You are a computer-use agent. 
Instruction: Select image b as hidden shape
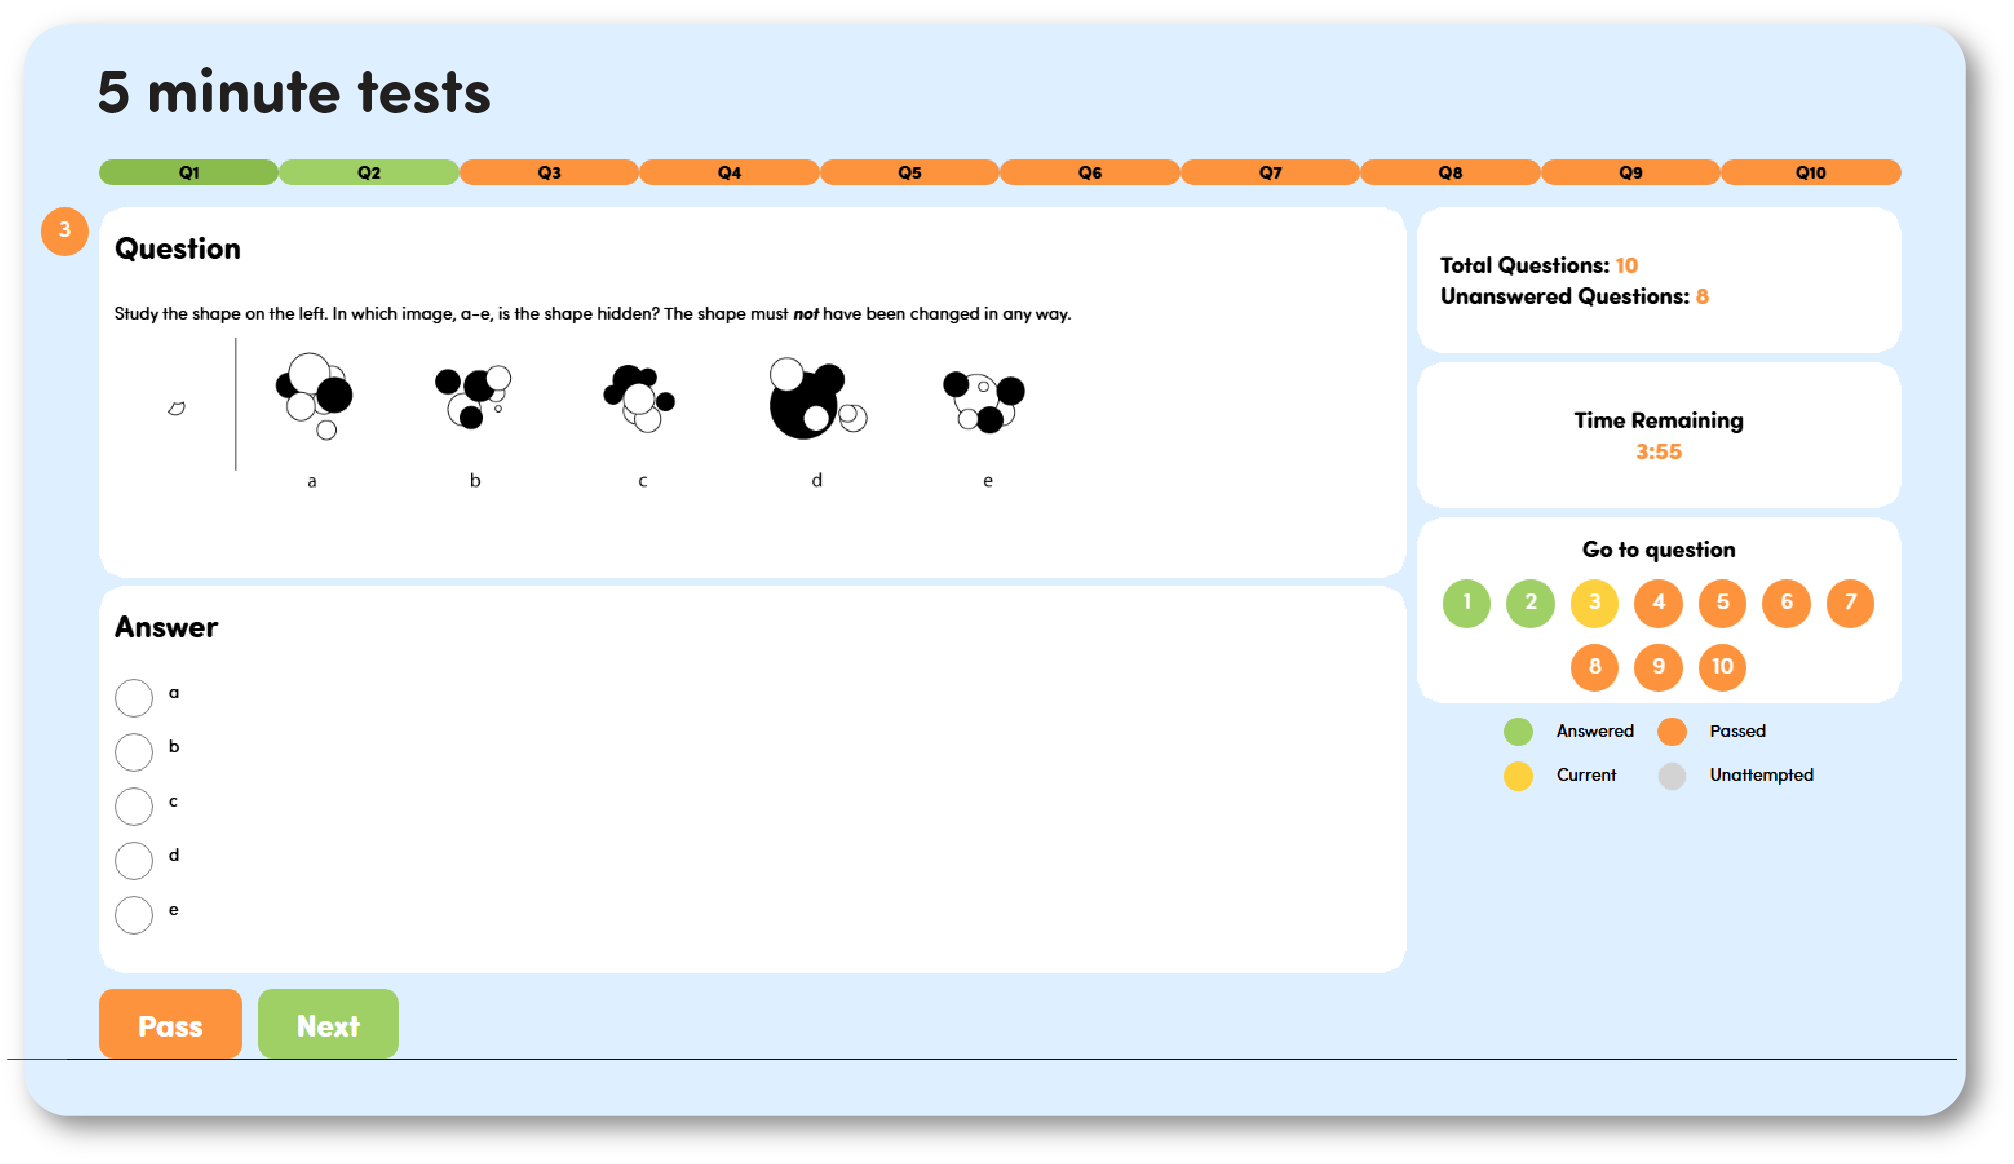[134, 748]
